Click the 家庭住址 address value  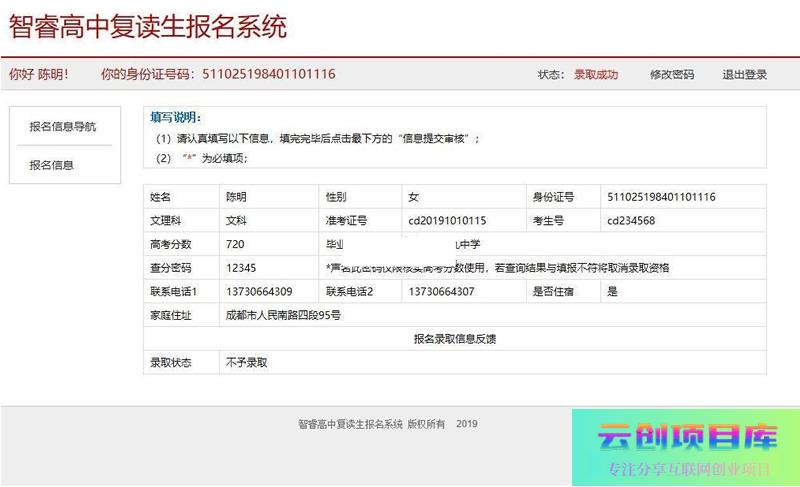coord(283,315)
